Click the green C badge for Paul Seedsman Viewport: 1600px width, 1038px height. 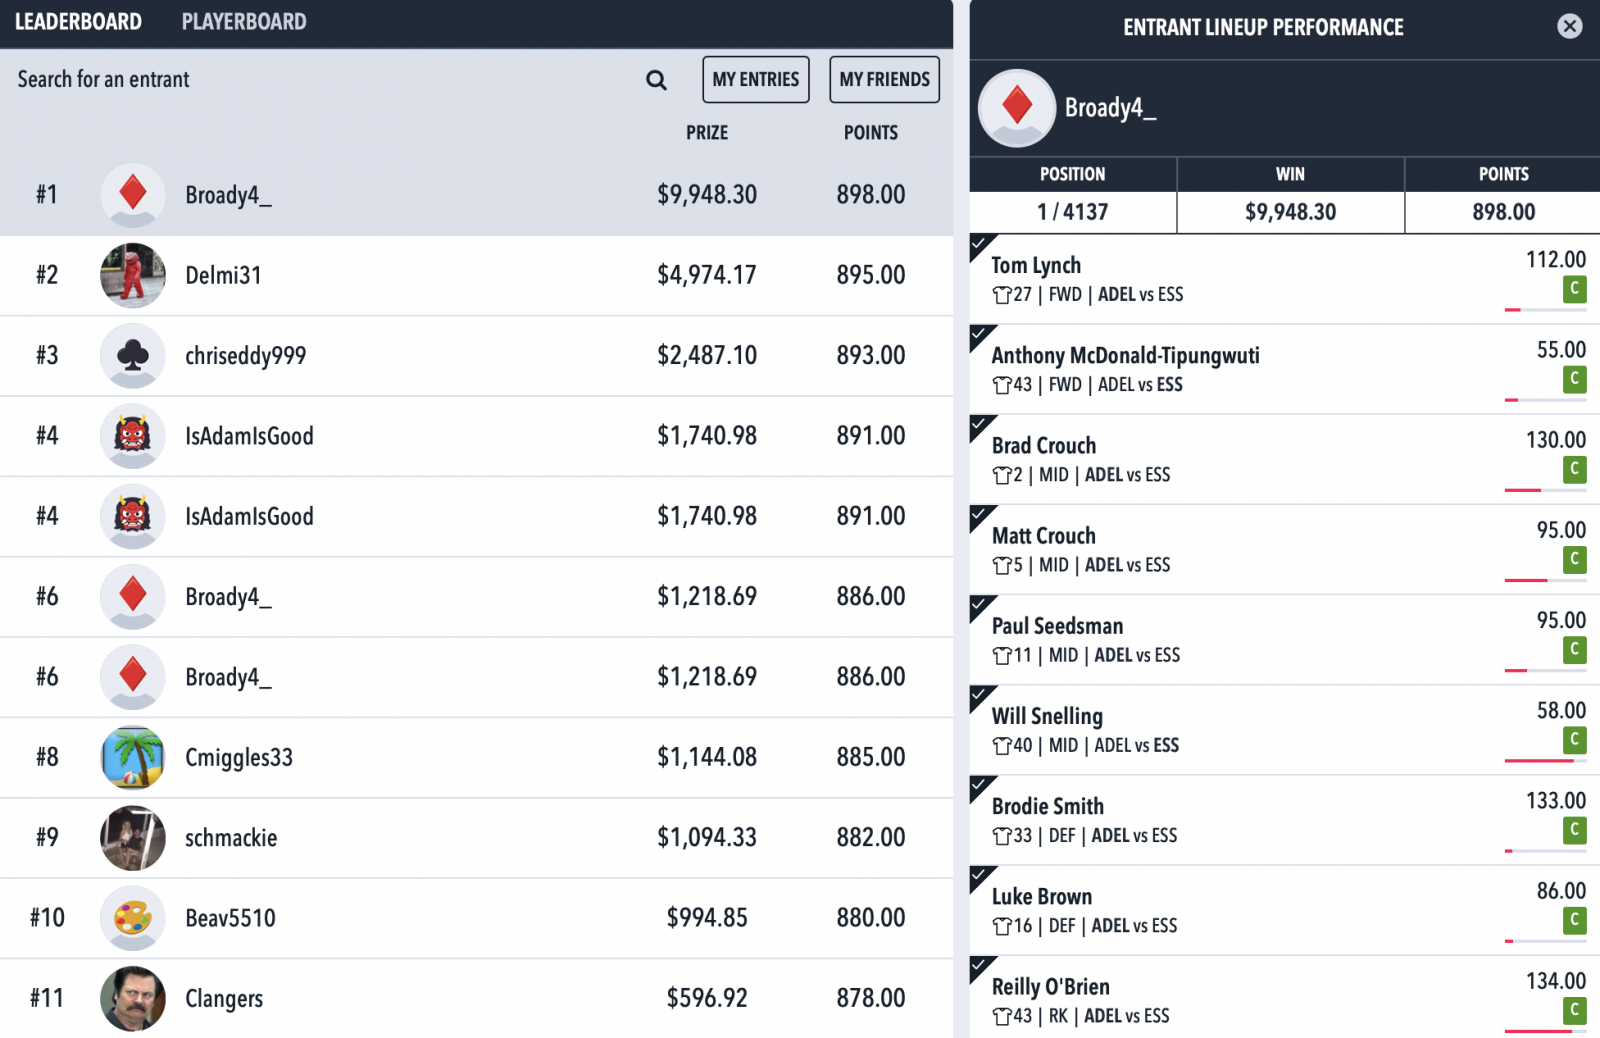[x=1574, y=650]
